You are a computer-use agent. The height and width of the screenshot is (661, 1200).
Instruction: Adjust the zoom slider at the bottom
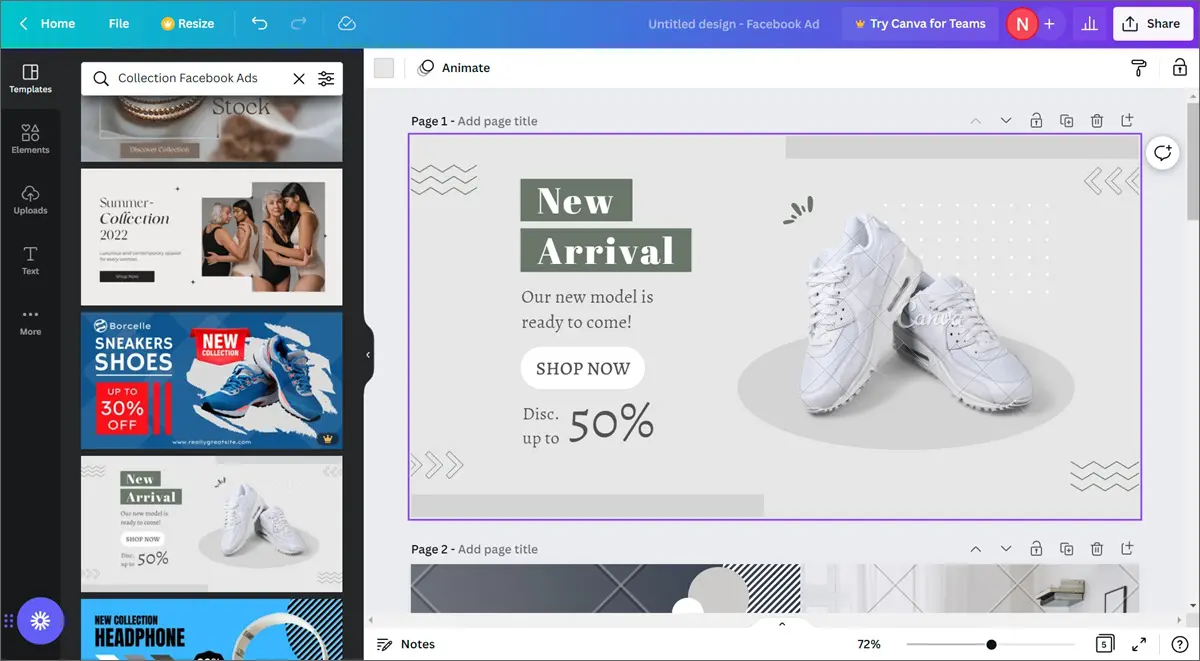[990, 644]
